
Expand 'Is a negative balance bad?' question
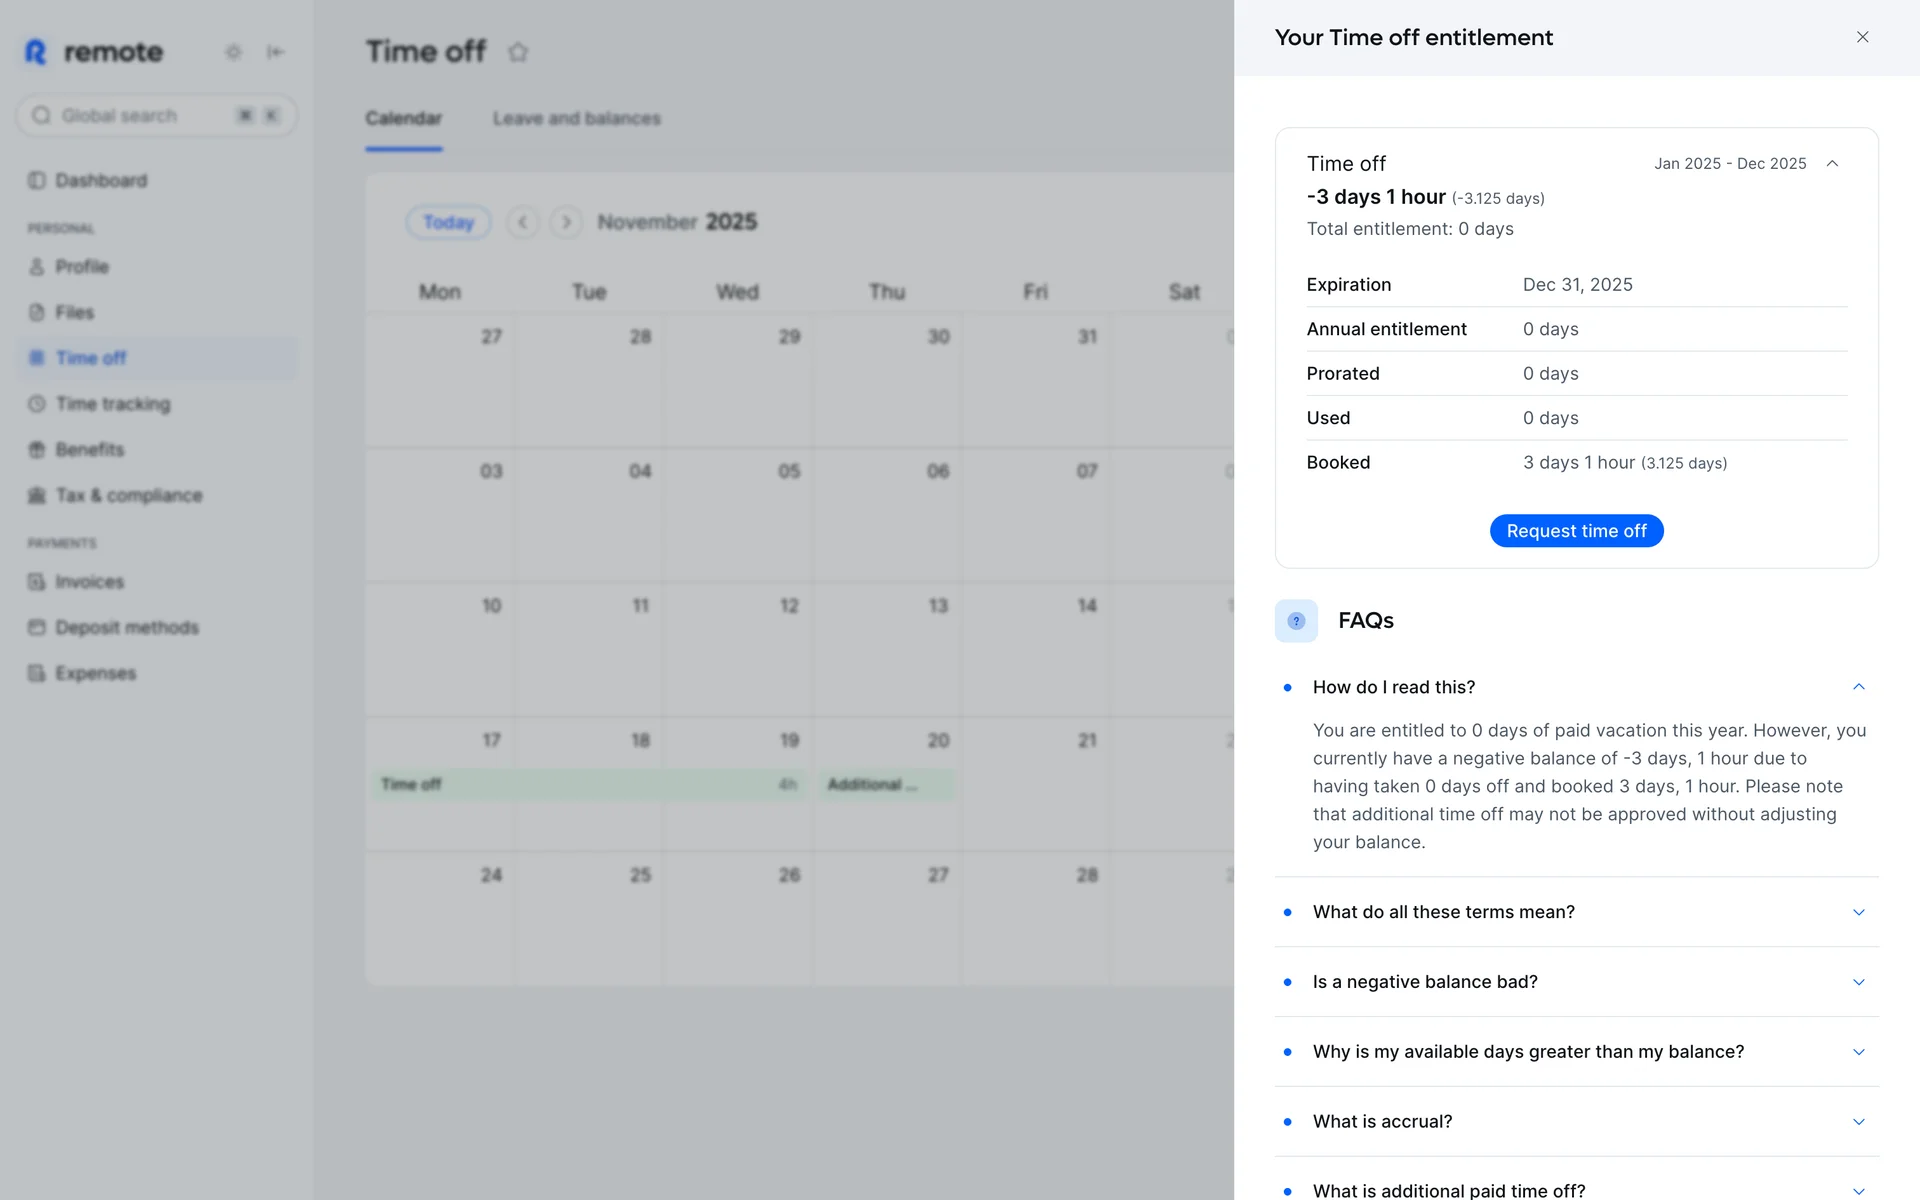tap(1858, 982)
